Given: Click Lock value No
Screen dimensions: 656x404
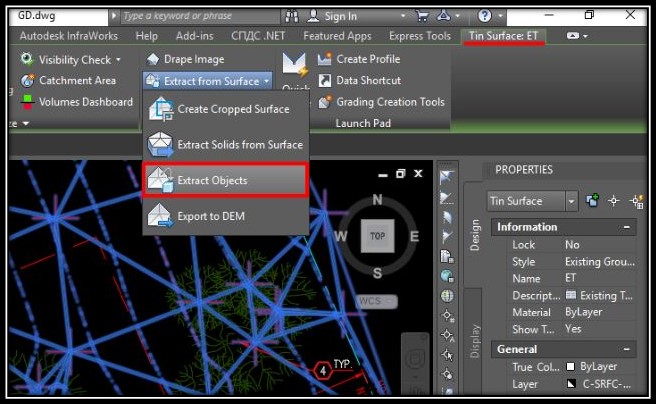Looking at the screenshot, I should [x=572, y=245].
